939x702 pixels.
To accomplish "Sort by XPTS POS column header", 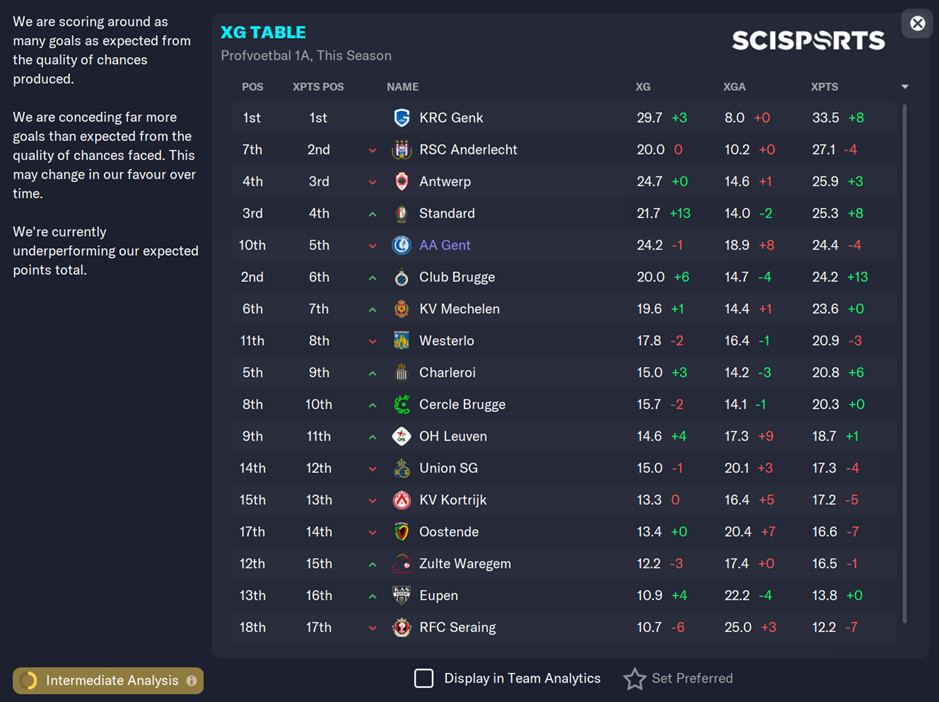I will [318, 87].
